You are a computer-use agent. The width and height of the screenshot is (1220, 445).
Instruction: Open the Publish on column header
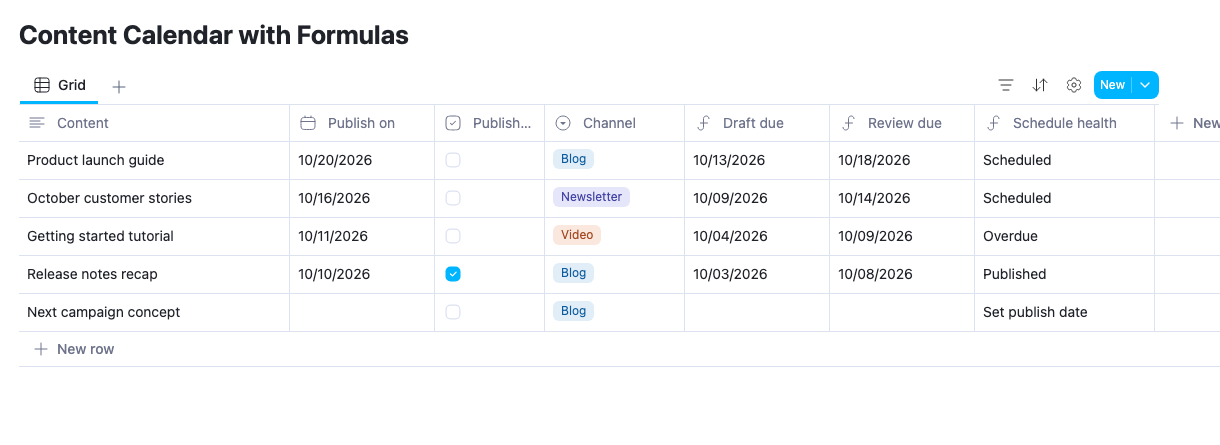click(362, 123)
